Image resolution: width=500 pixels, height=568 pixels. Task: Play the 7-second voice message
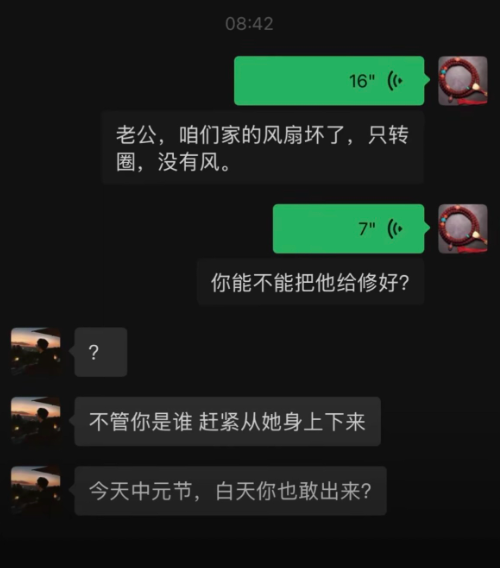point(349,229)
